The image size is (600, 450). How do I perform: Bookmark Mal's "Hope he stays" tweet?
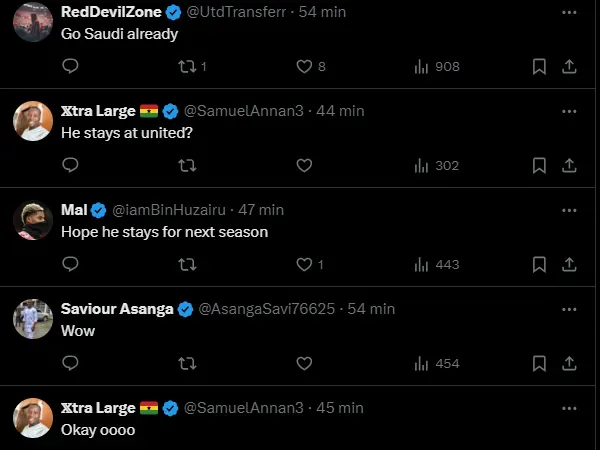pos(539,264)
